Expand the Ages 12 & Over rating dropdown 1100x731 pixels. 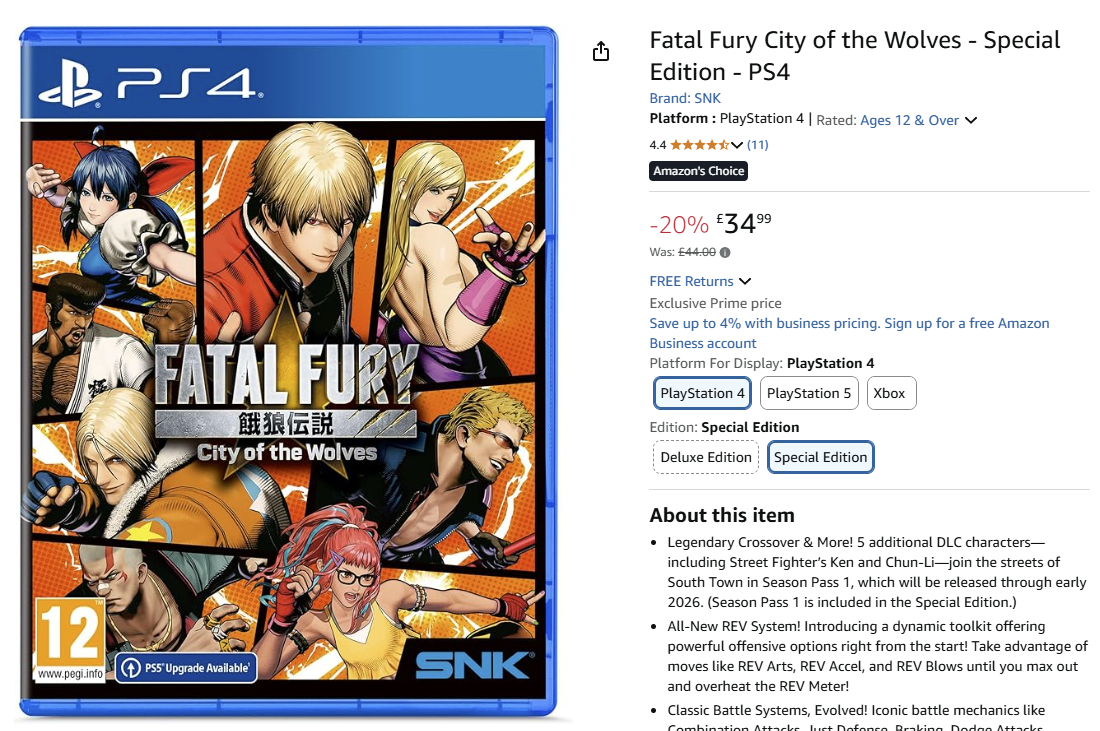point(970,120)
